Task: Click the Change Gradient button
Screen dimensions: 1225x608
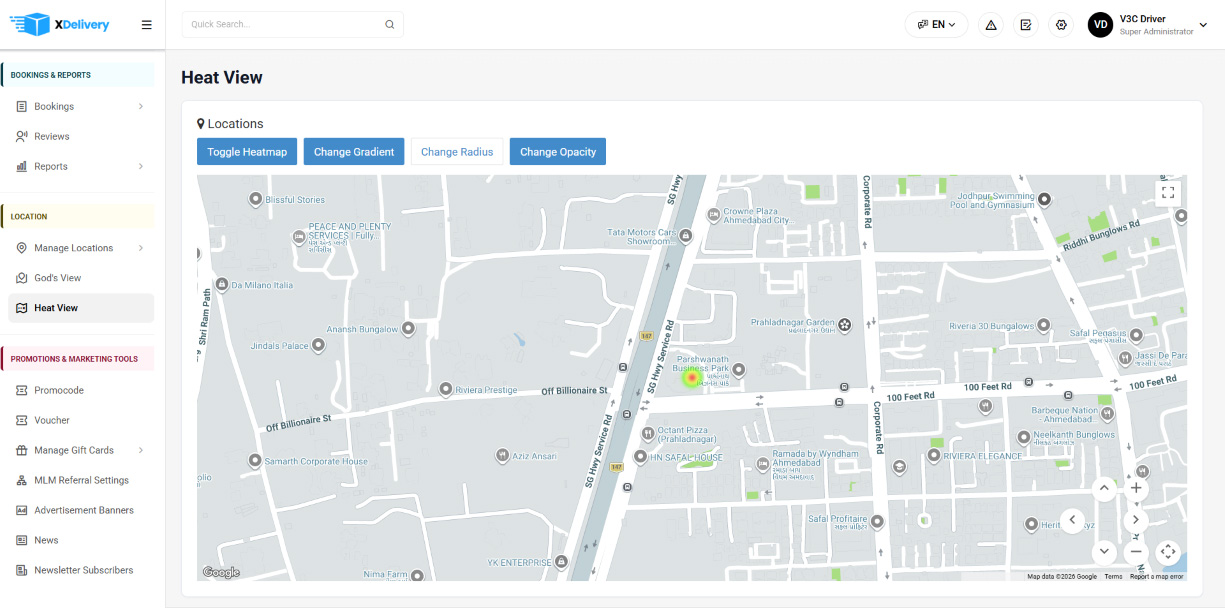Action: (354, 152)
